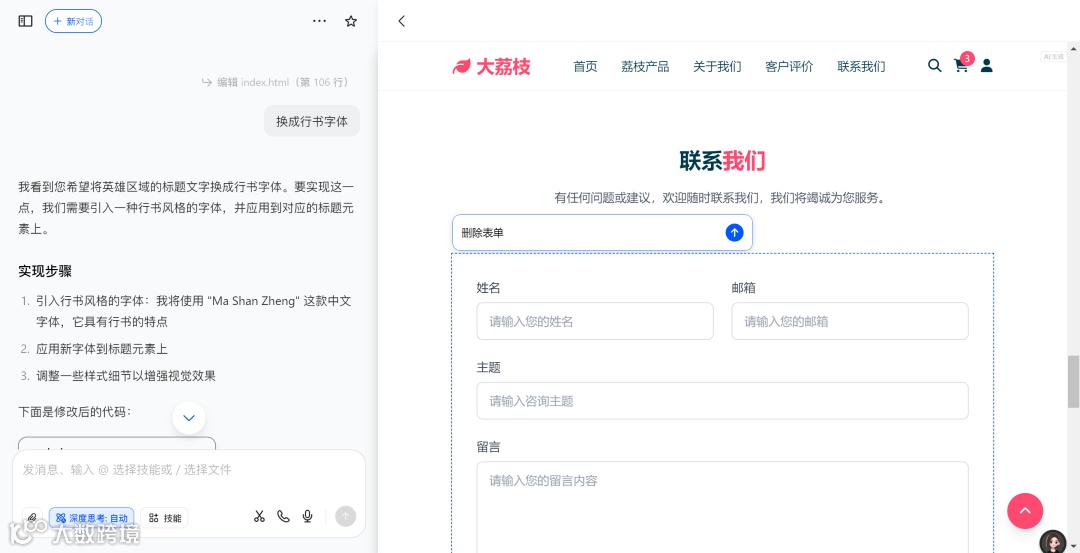Open the 联系我们 navigation item
Viewport: 1080px width, 553px height.
tap(862, 67)
